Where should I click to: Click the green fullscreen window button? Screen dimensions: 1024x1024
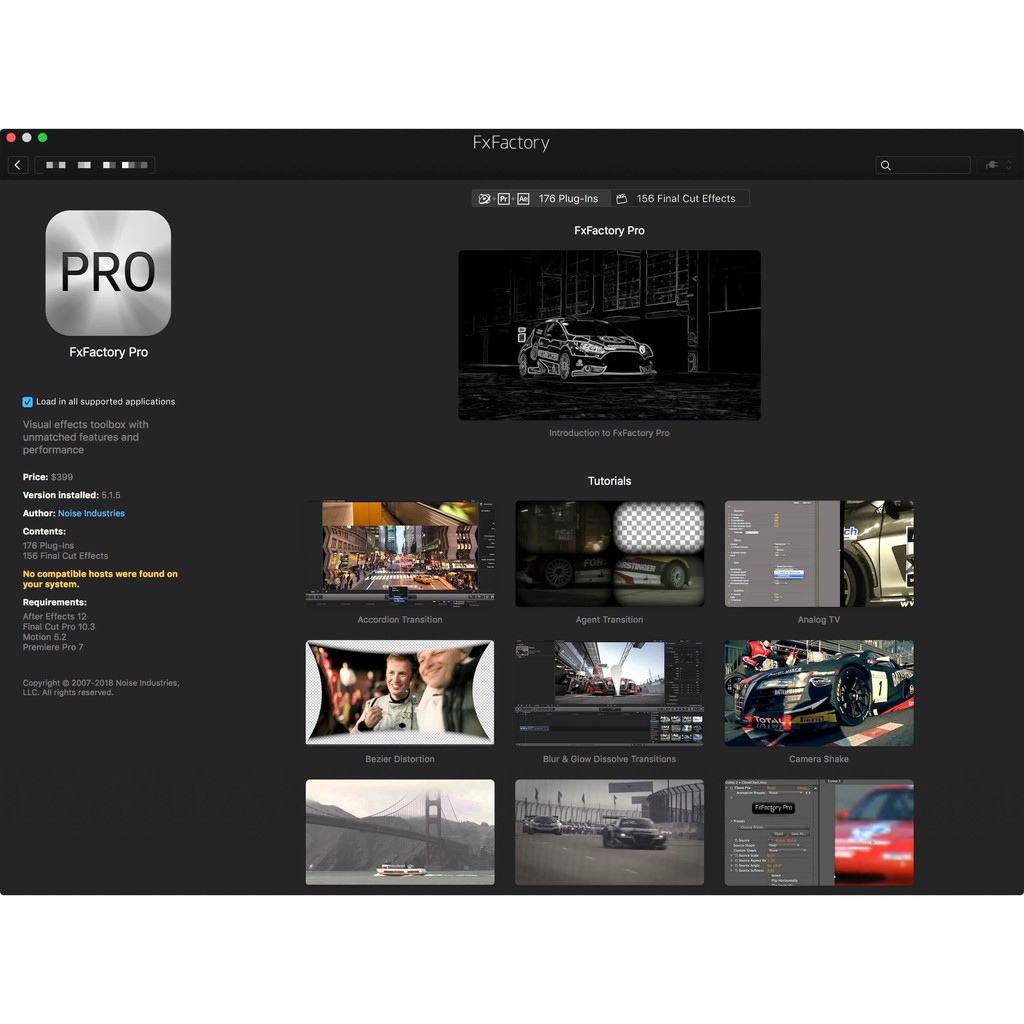(42, 137)
